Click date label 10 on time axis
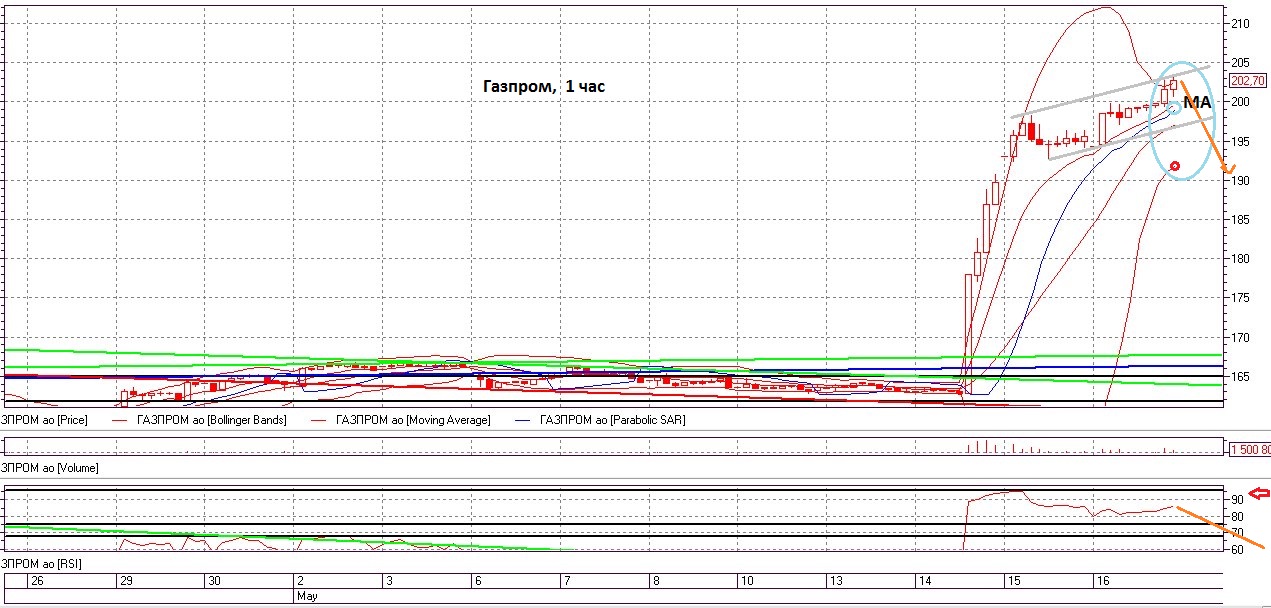1271x608 pixels. (x=747, y=581)
